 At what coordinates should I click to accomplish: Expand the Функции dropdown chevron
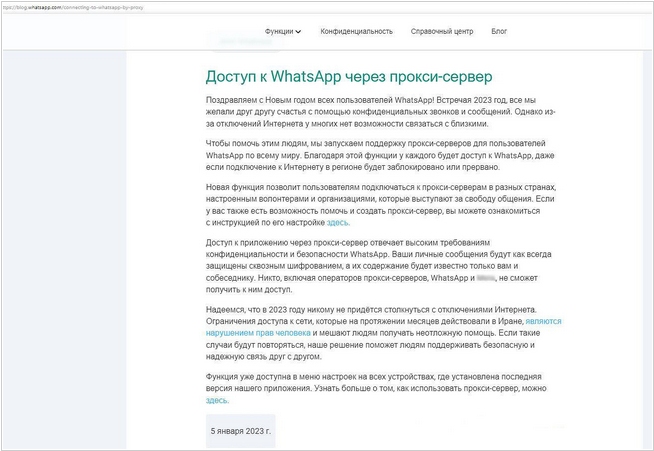click(x=298, y=32)
